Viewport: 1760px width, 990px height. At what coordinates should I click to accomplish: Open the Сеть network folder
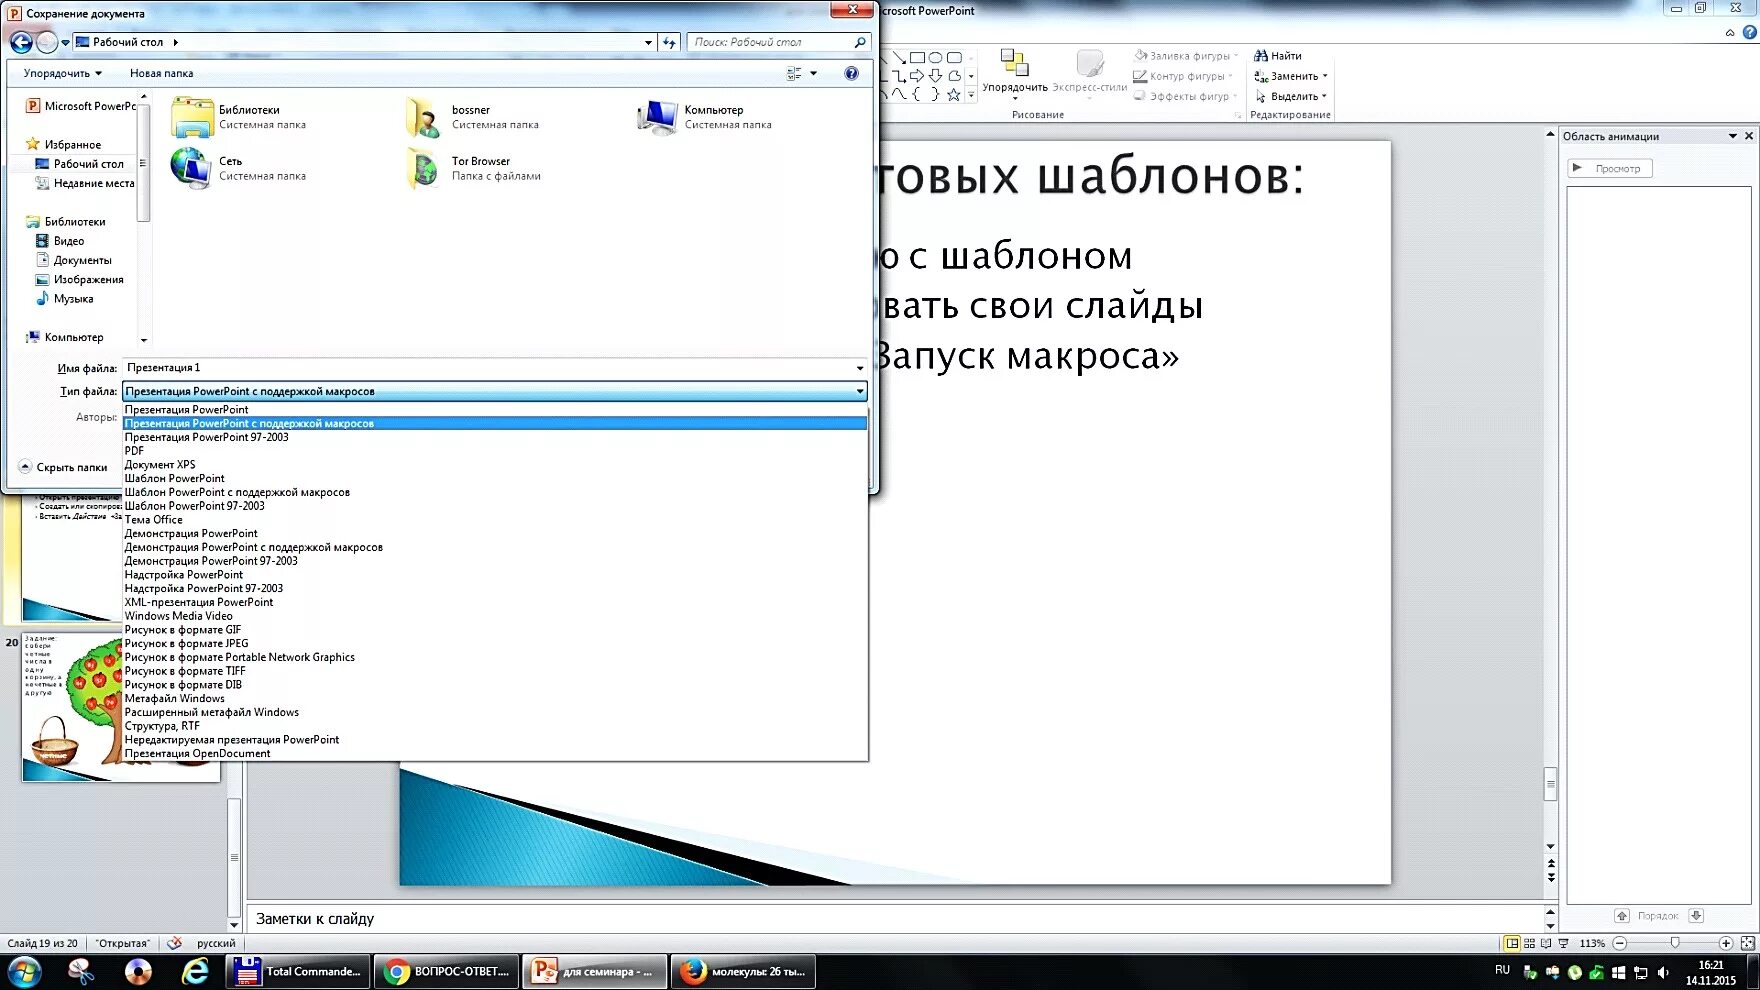239,168
